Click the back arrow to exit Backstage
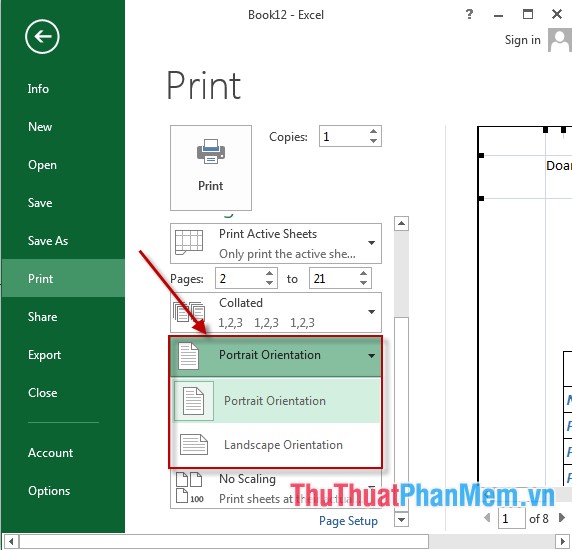This screenshot has width=572, height=550. pyautogui.click(x=42, y=36)
